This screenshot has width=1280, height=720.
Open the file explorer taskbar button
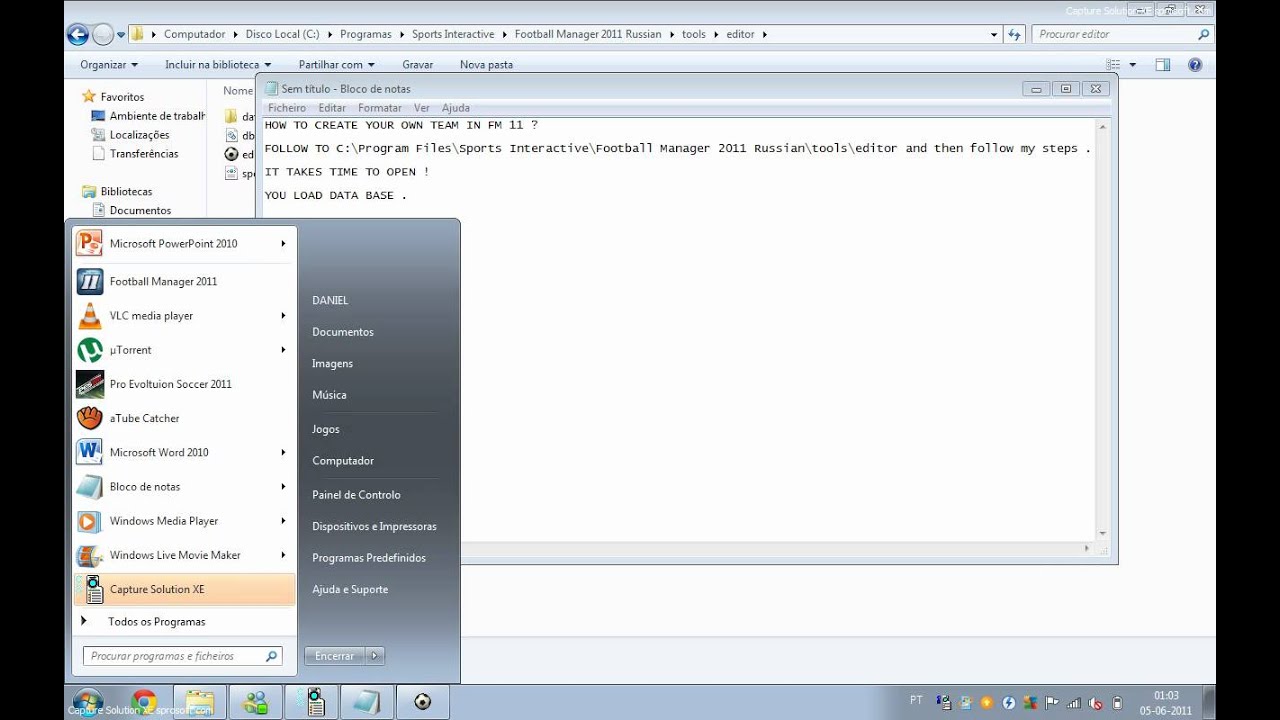[x=199, y=702]
